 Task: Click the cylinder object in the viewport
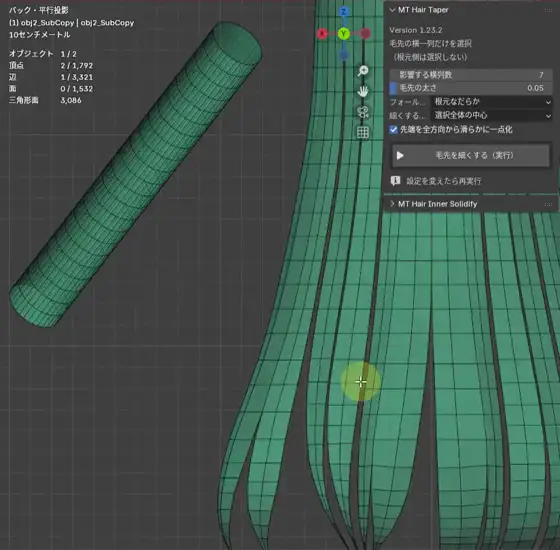tap(136, 174)
